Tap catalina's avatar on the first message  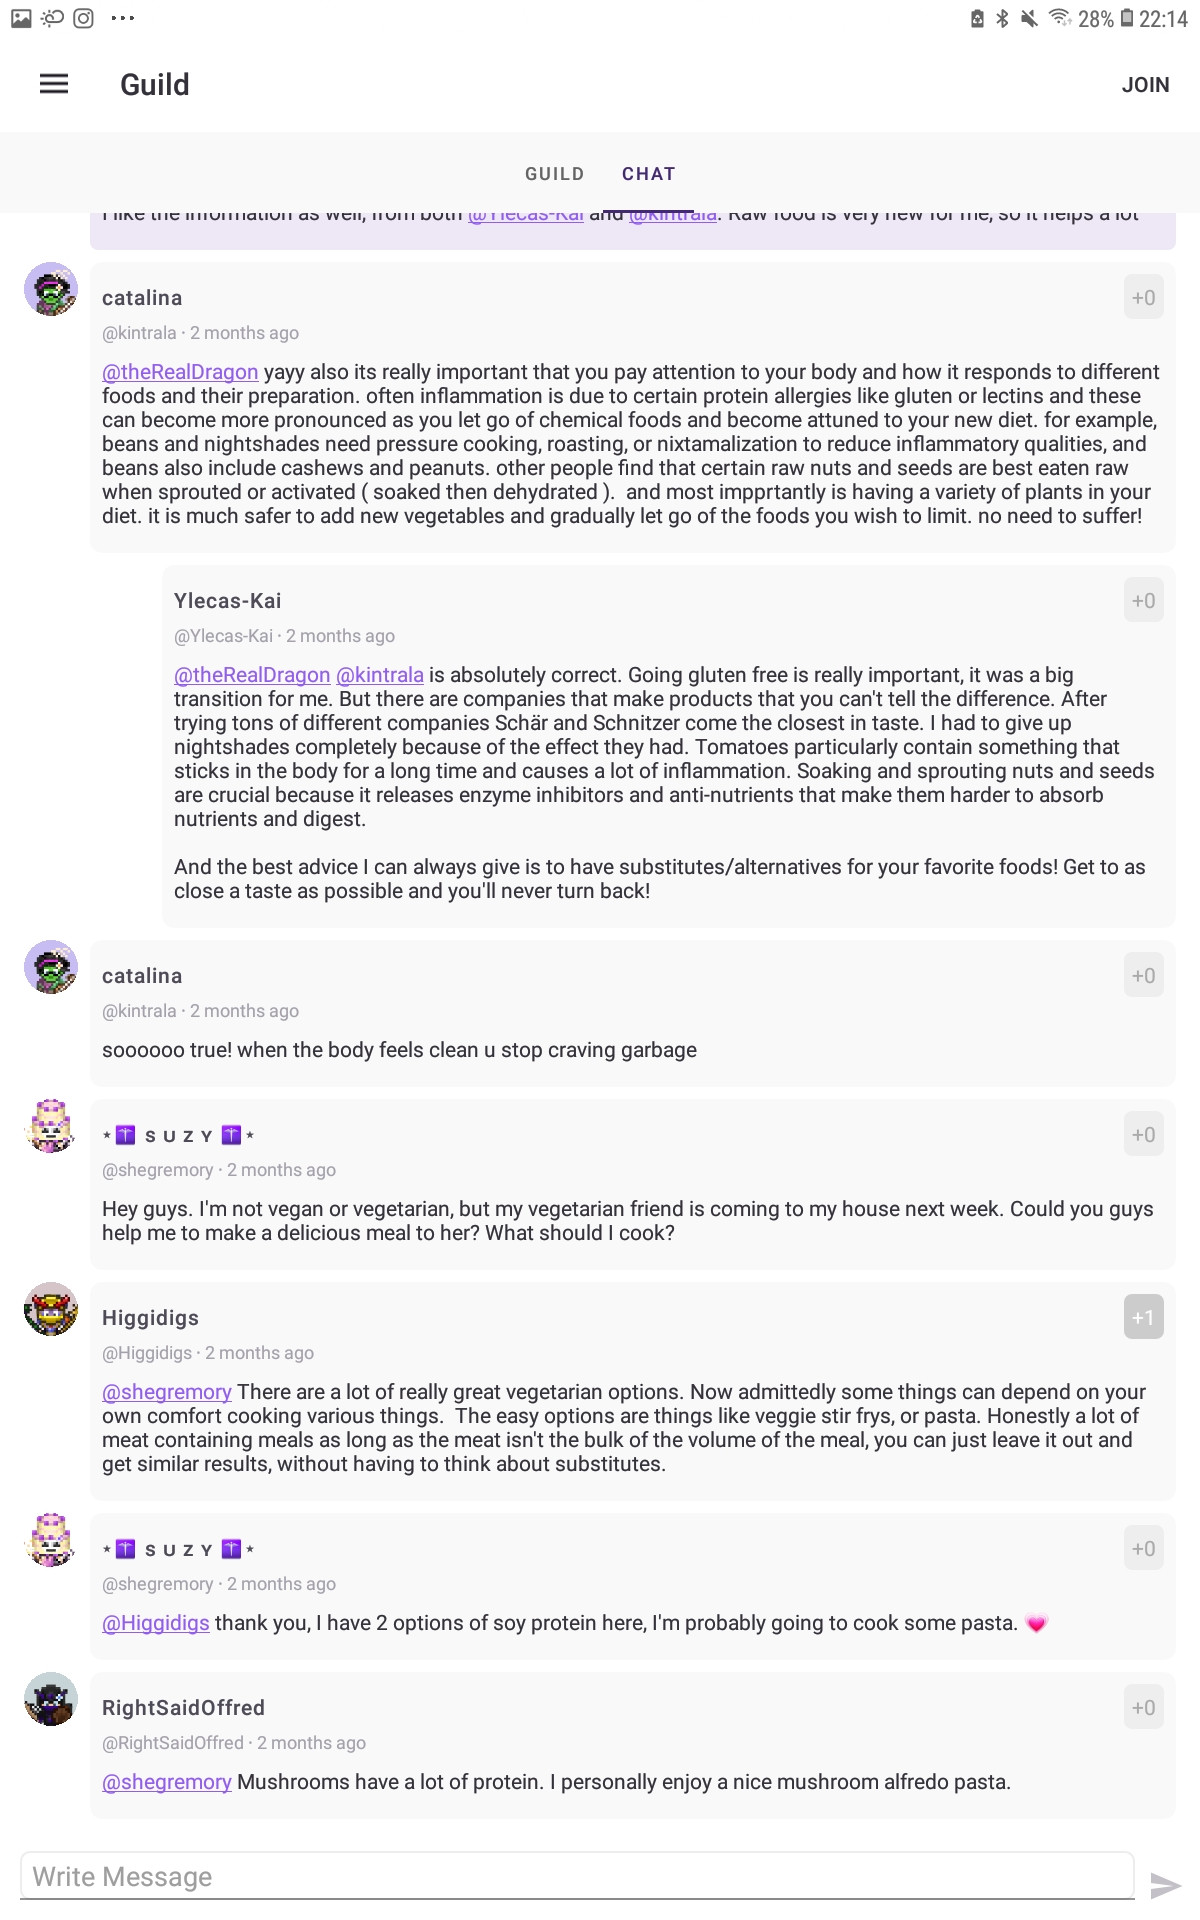51,289
